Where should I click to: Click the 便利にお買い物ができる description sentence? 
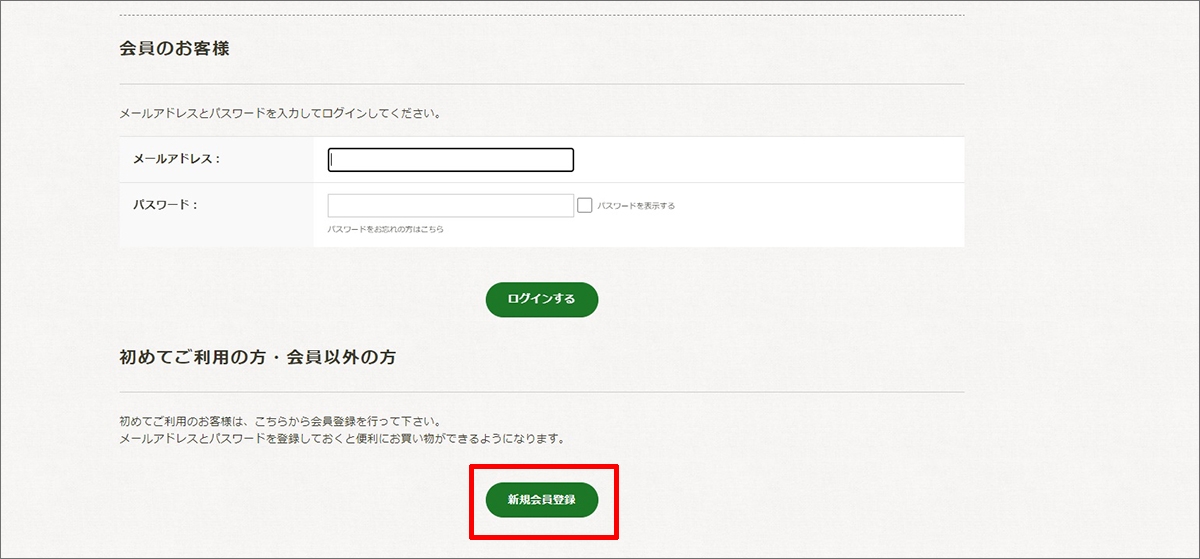[342, 439]
